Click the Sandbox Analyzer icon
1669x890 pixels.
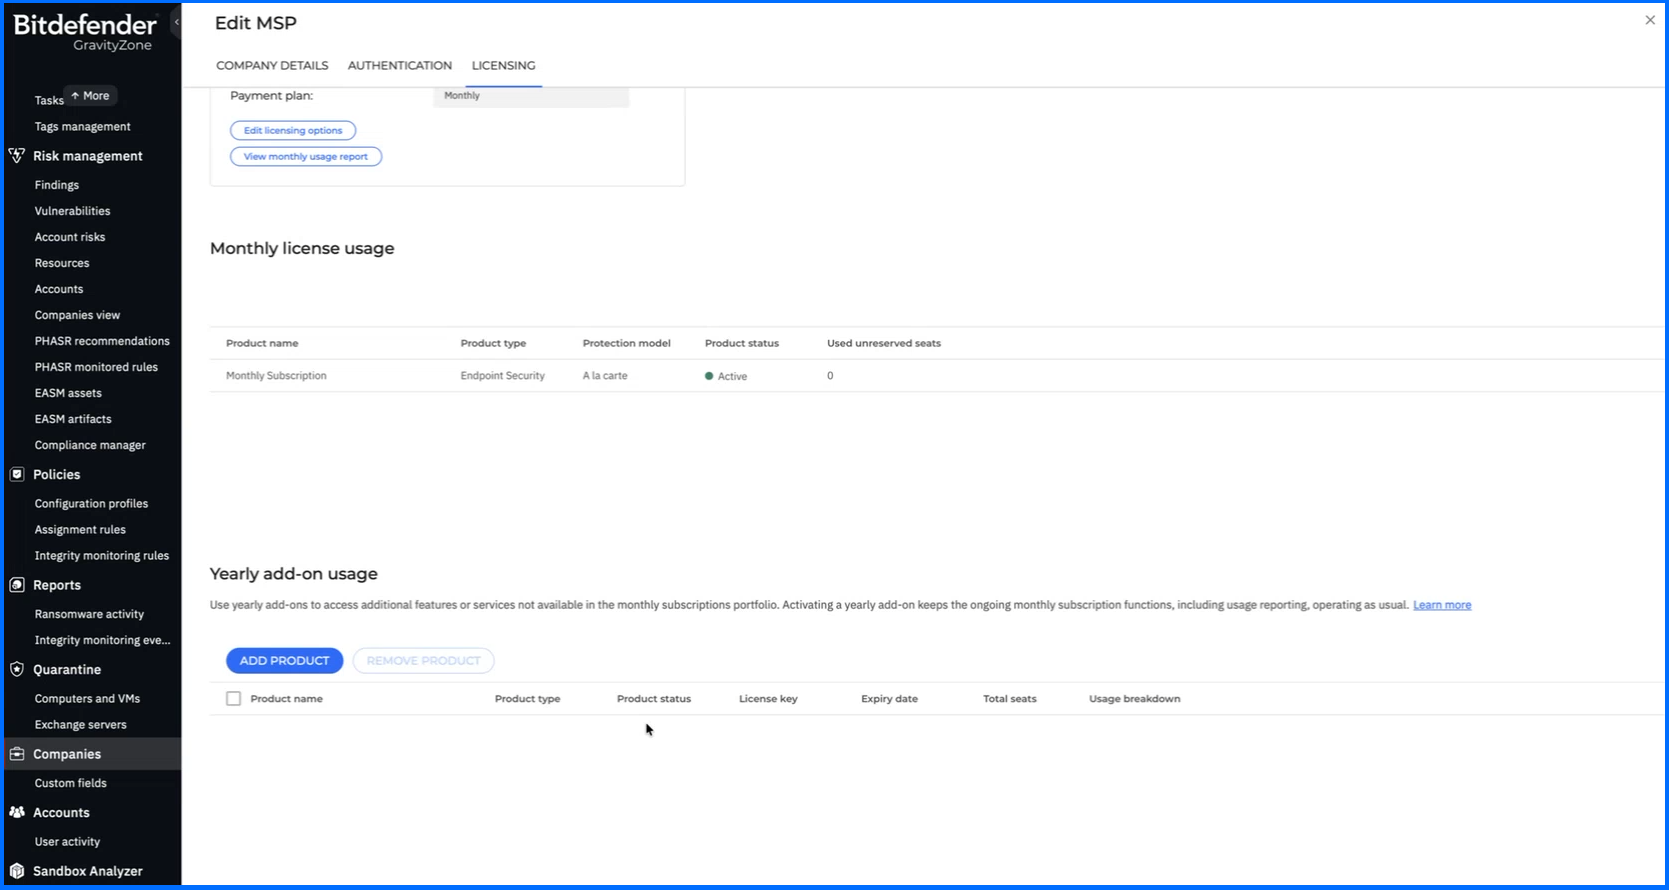pyautogui.click(x=17, y=871)
